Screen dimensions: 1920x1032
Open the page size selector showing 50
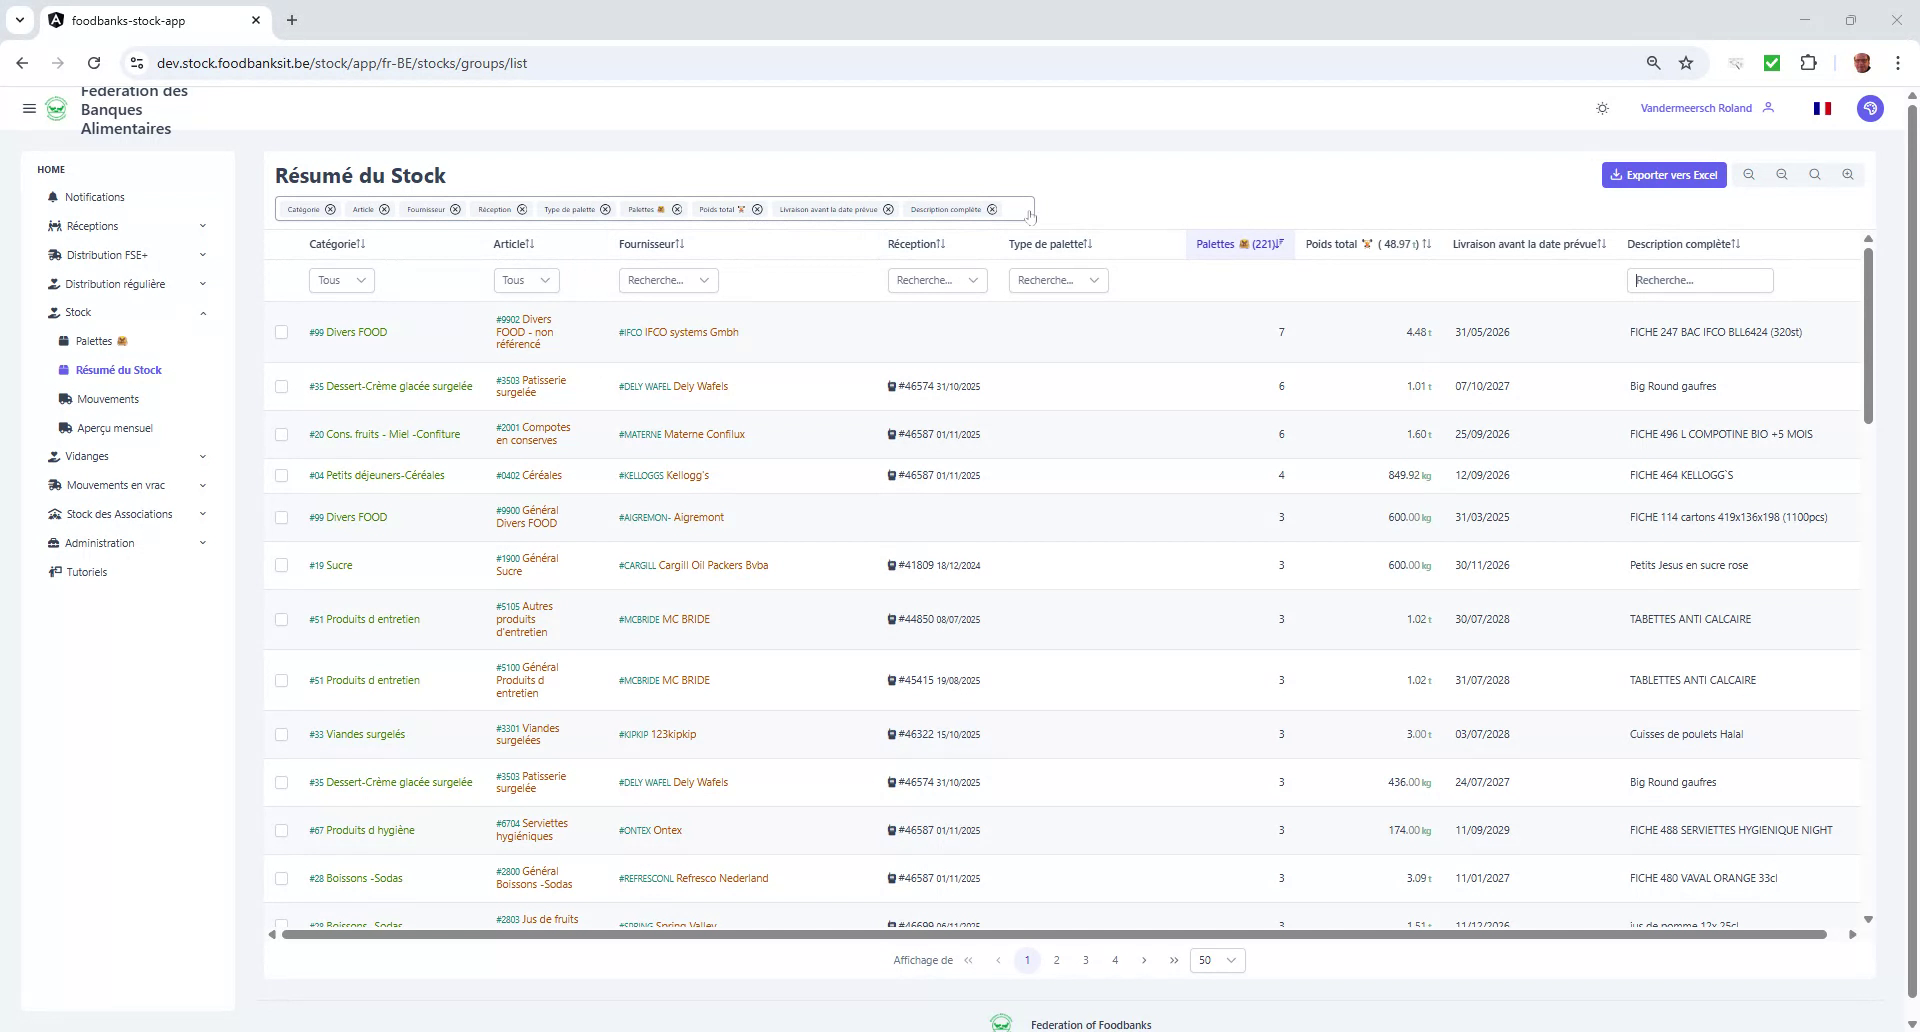click(x=1216, y=959)
